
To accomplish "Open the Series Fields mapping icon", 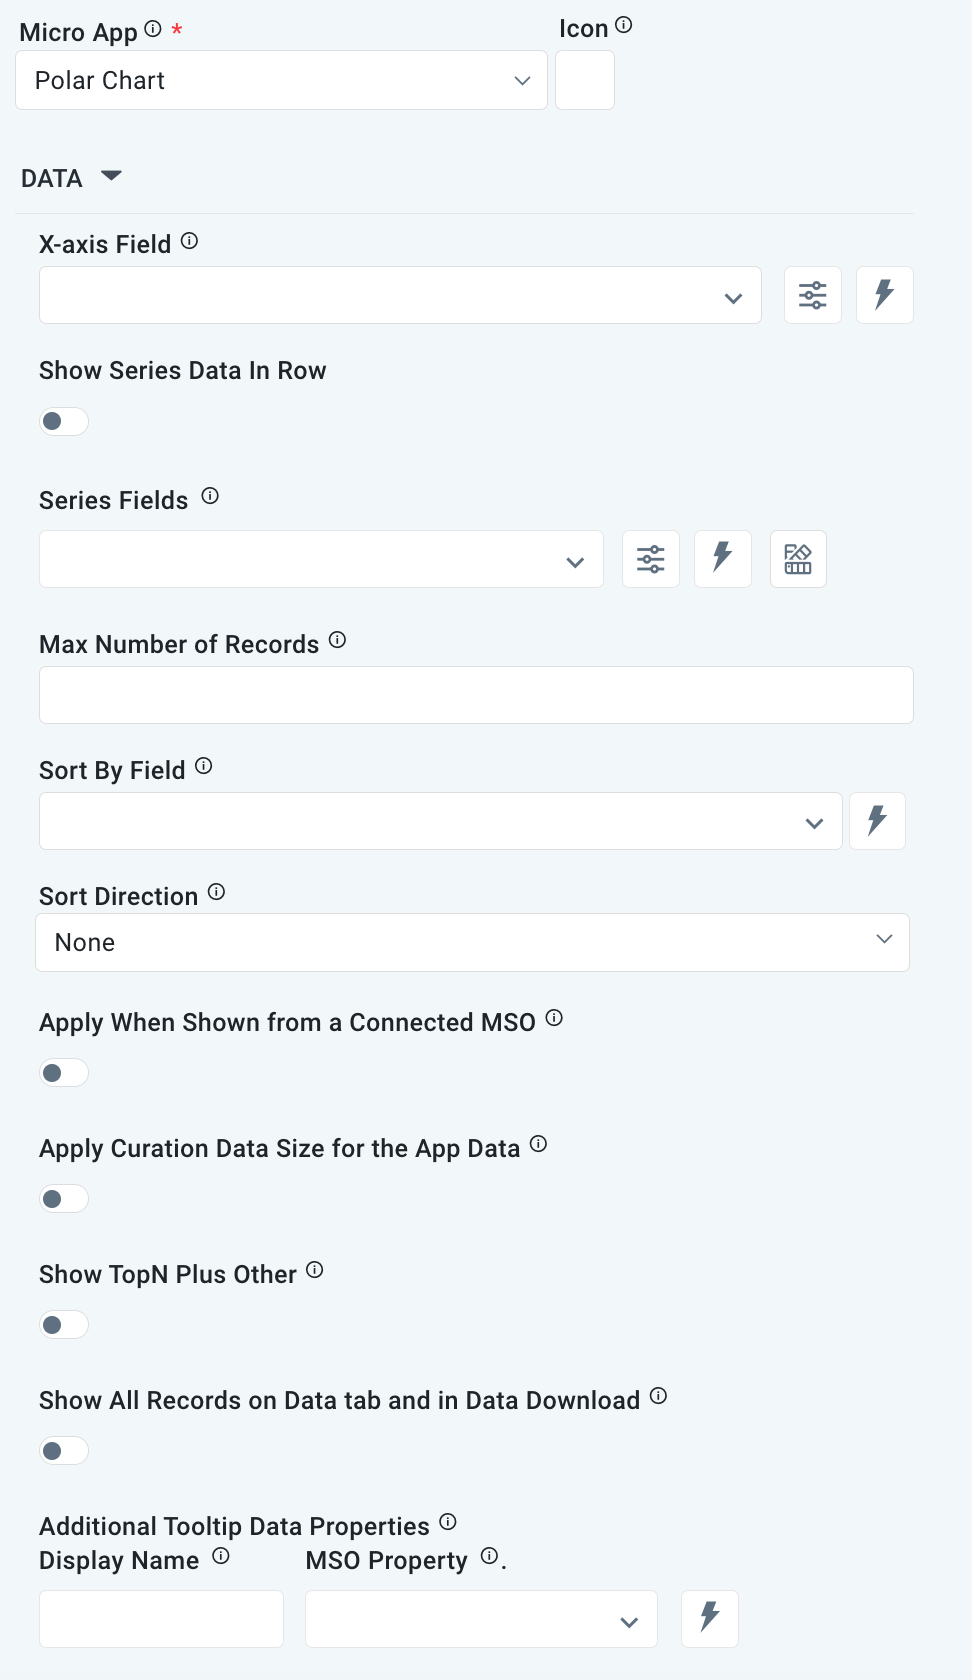I will tap(798, 559).
